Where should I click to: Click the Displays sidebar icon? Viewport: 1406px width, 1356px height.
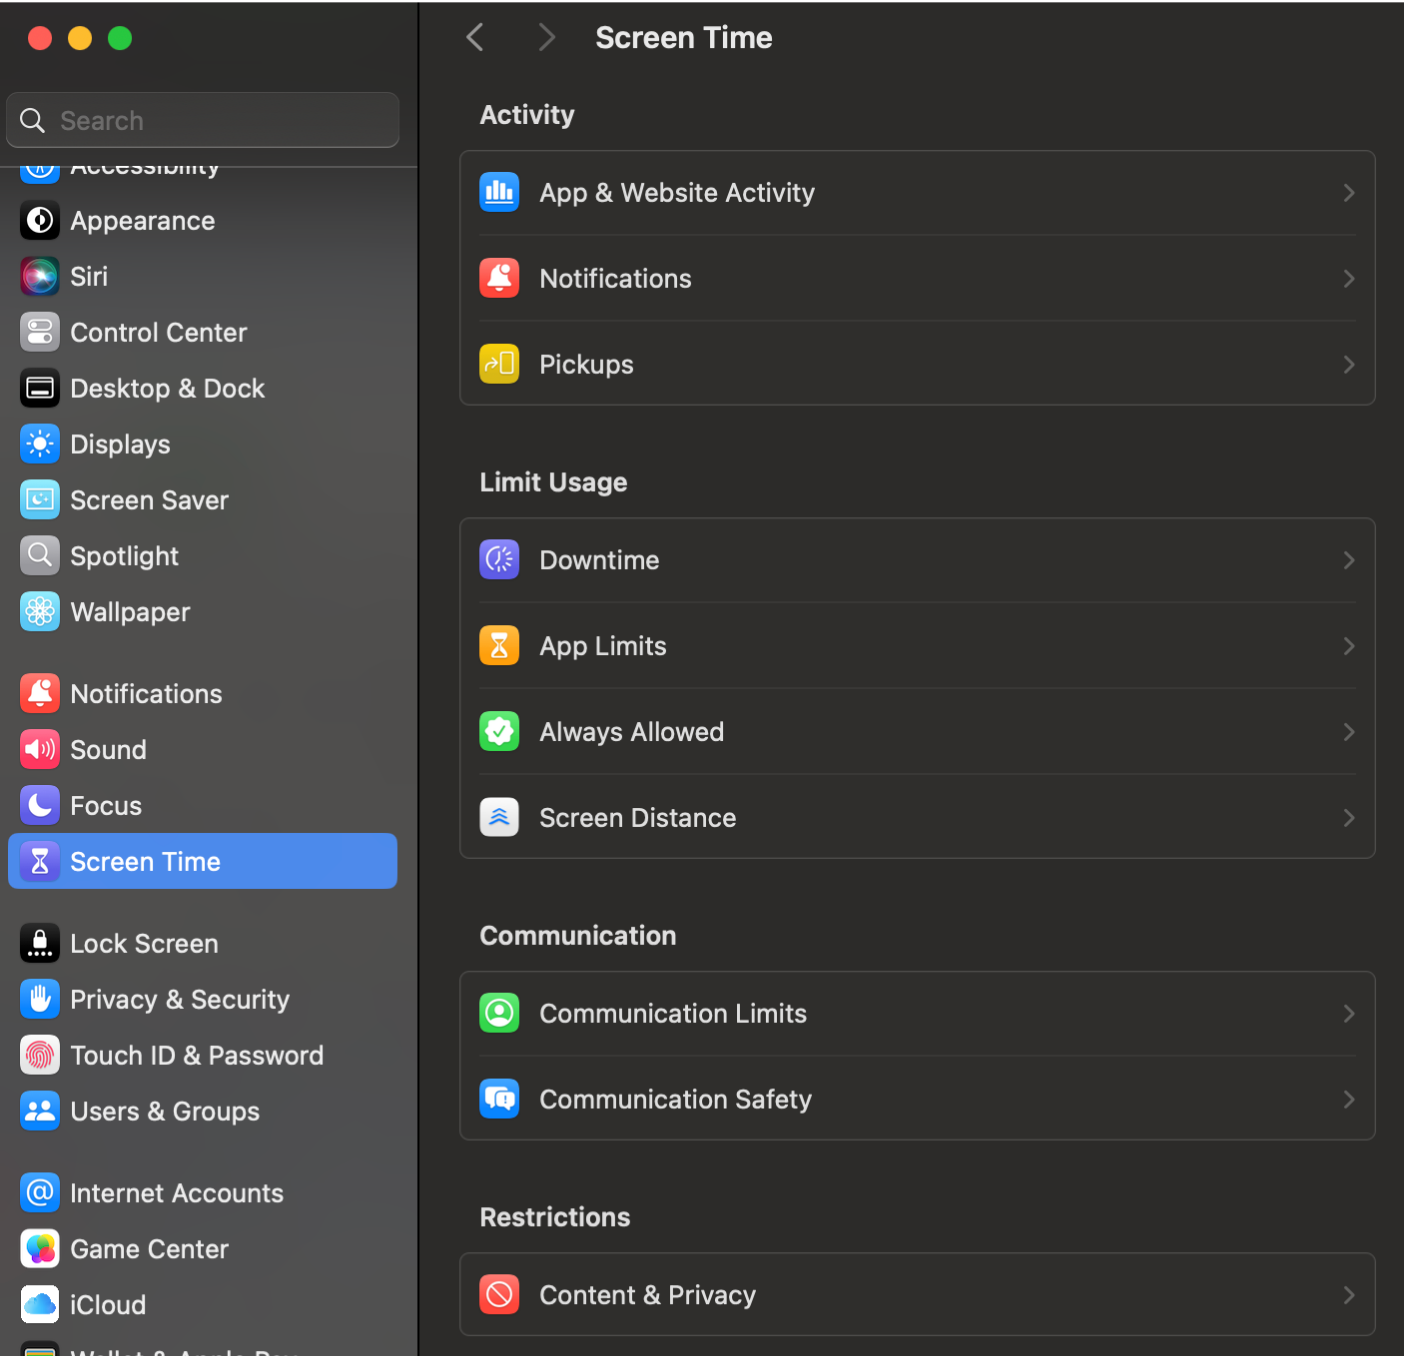pyautogui.click(x=40, y=444)
